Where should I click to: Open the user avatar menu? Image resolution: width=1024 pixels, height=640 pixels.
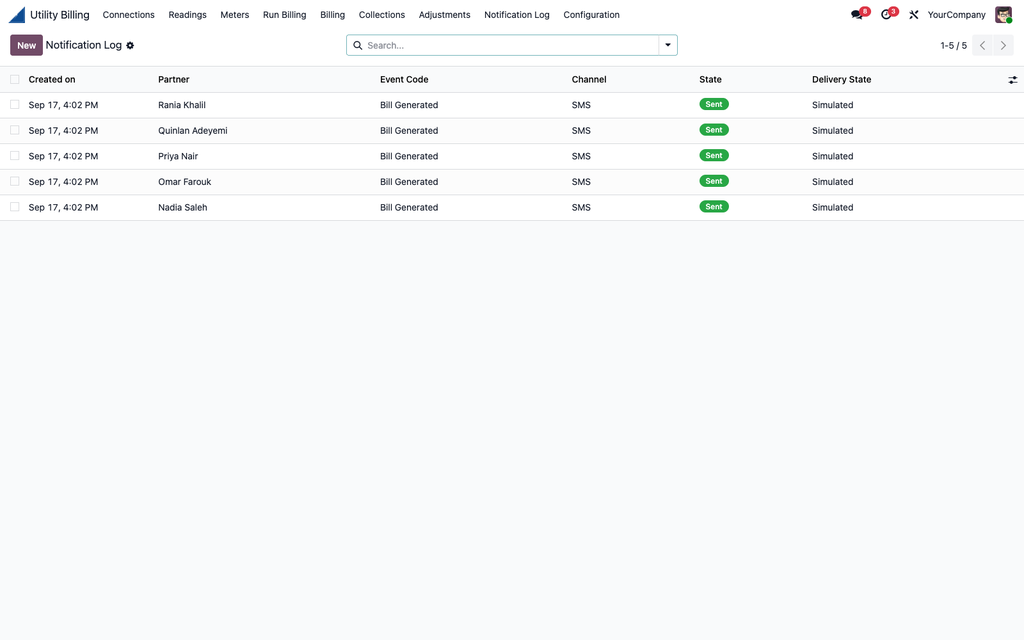pos(1003,14)
